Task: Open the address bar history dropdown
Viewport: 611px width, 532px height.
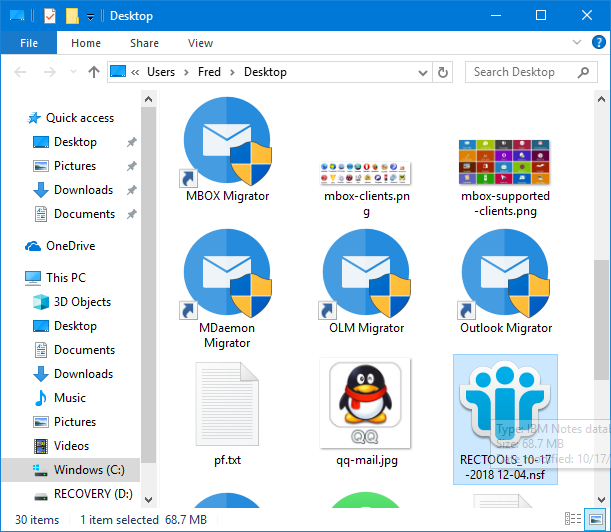Action: (422, 72)
